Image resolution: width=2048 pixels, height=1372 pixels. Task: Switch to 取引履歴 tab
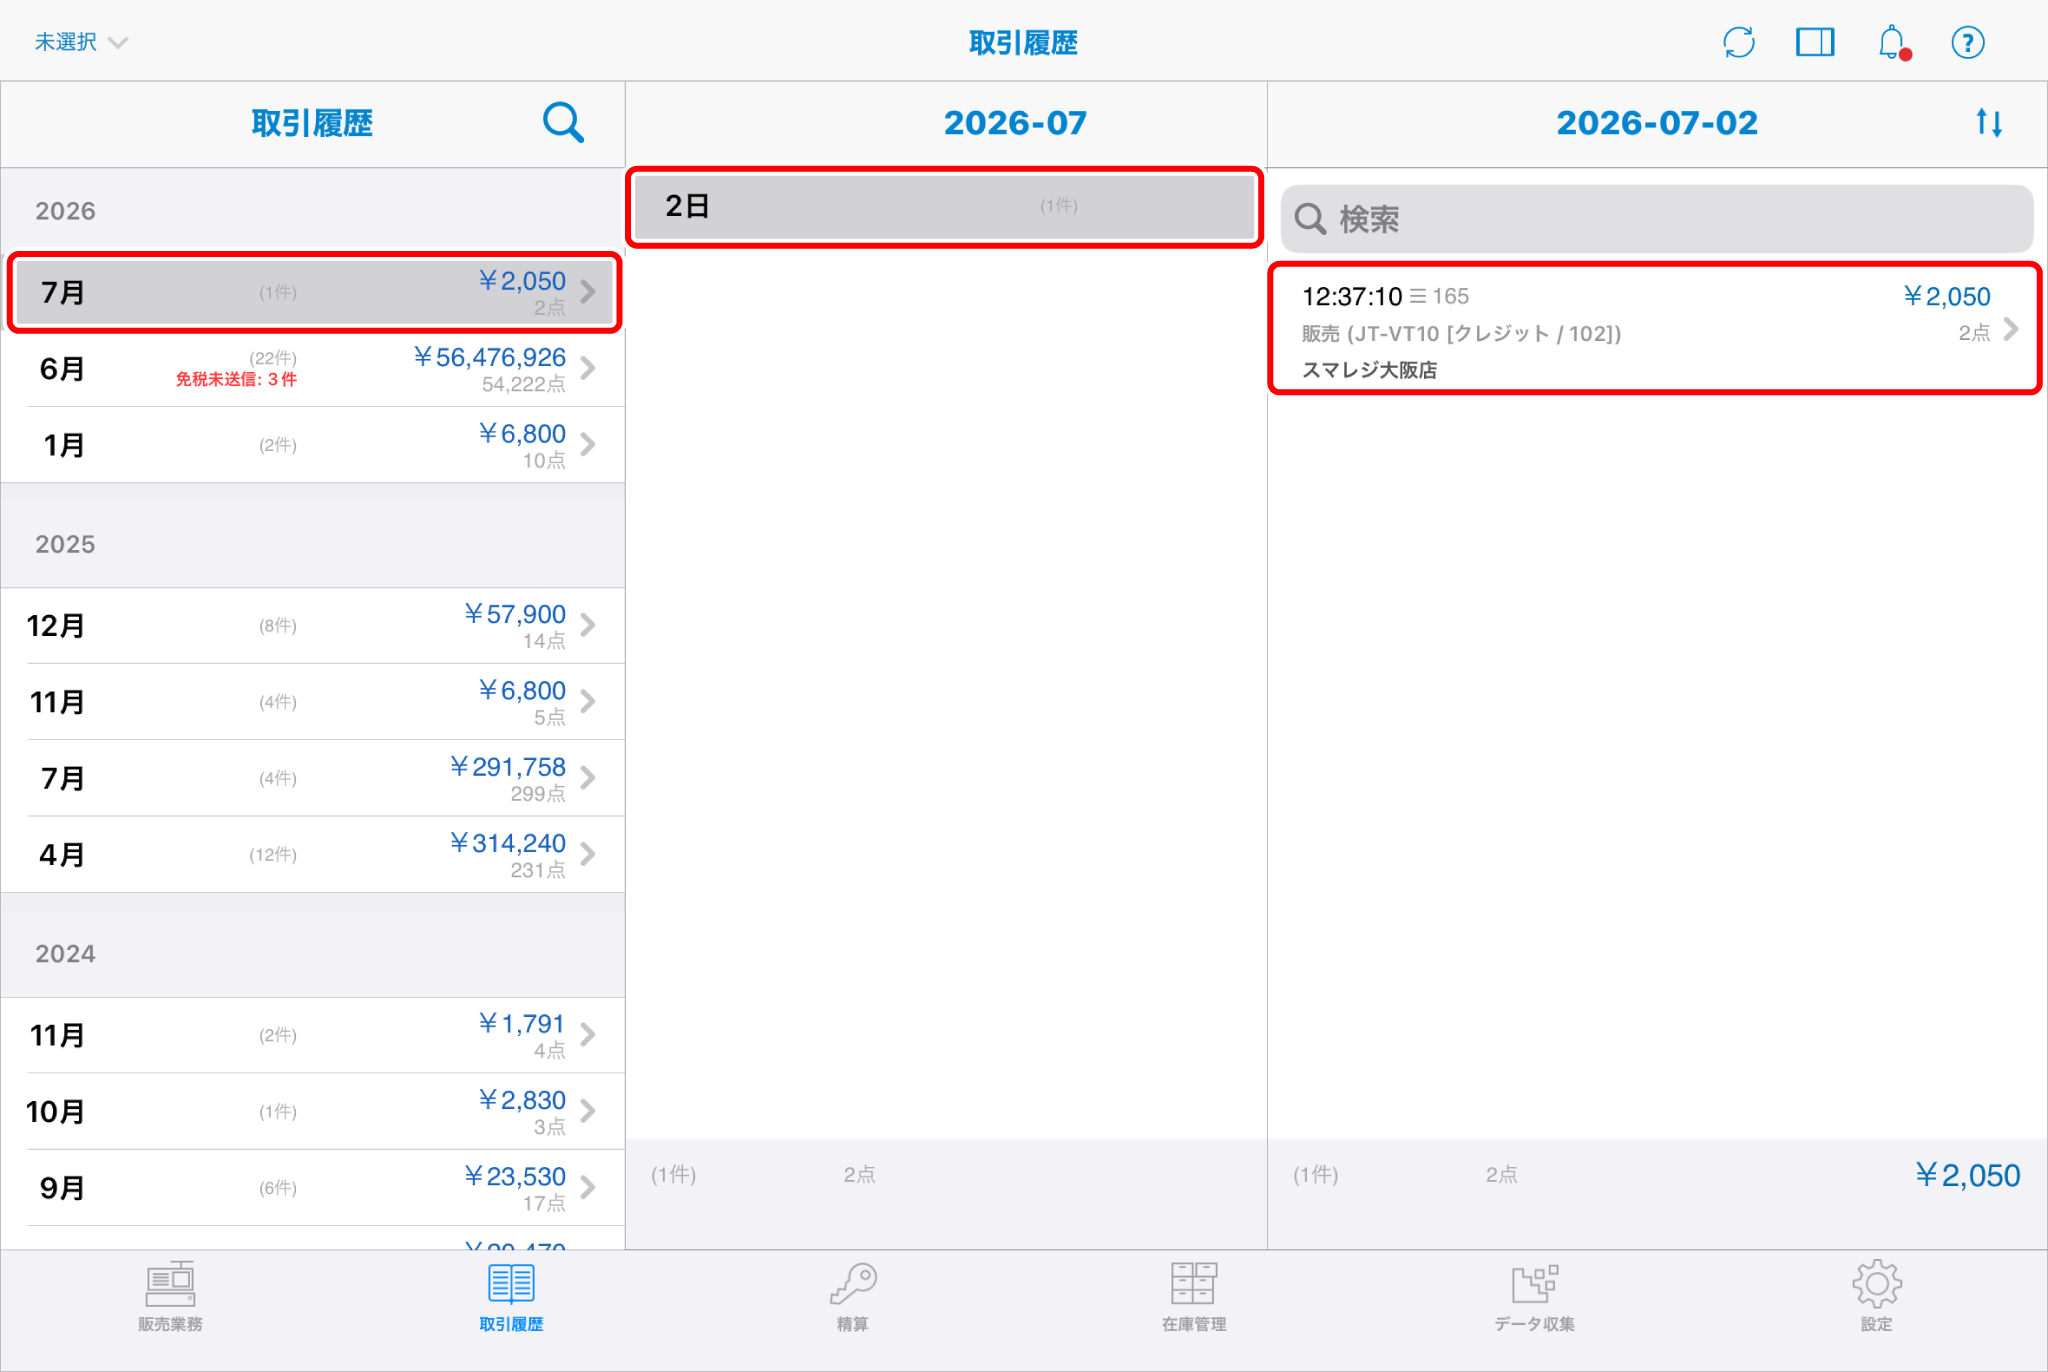coord(511,1297)
